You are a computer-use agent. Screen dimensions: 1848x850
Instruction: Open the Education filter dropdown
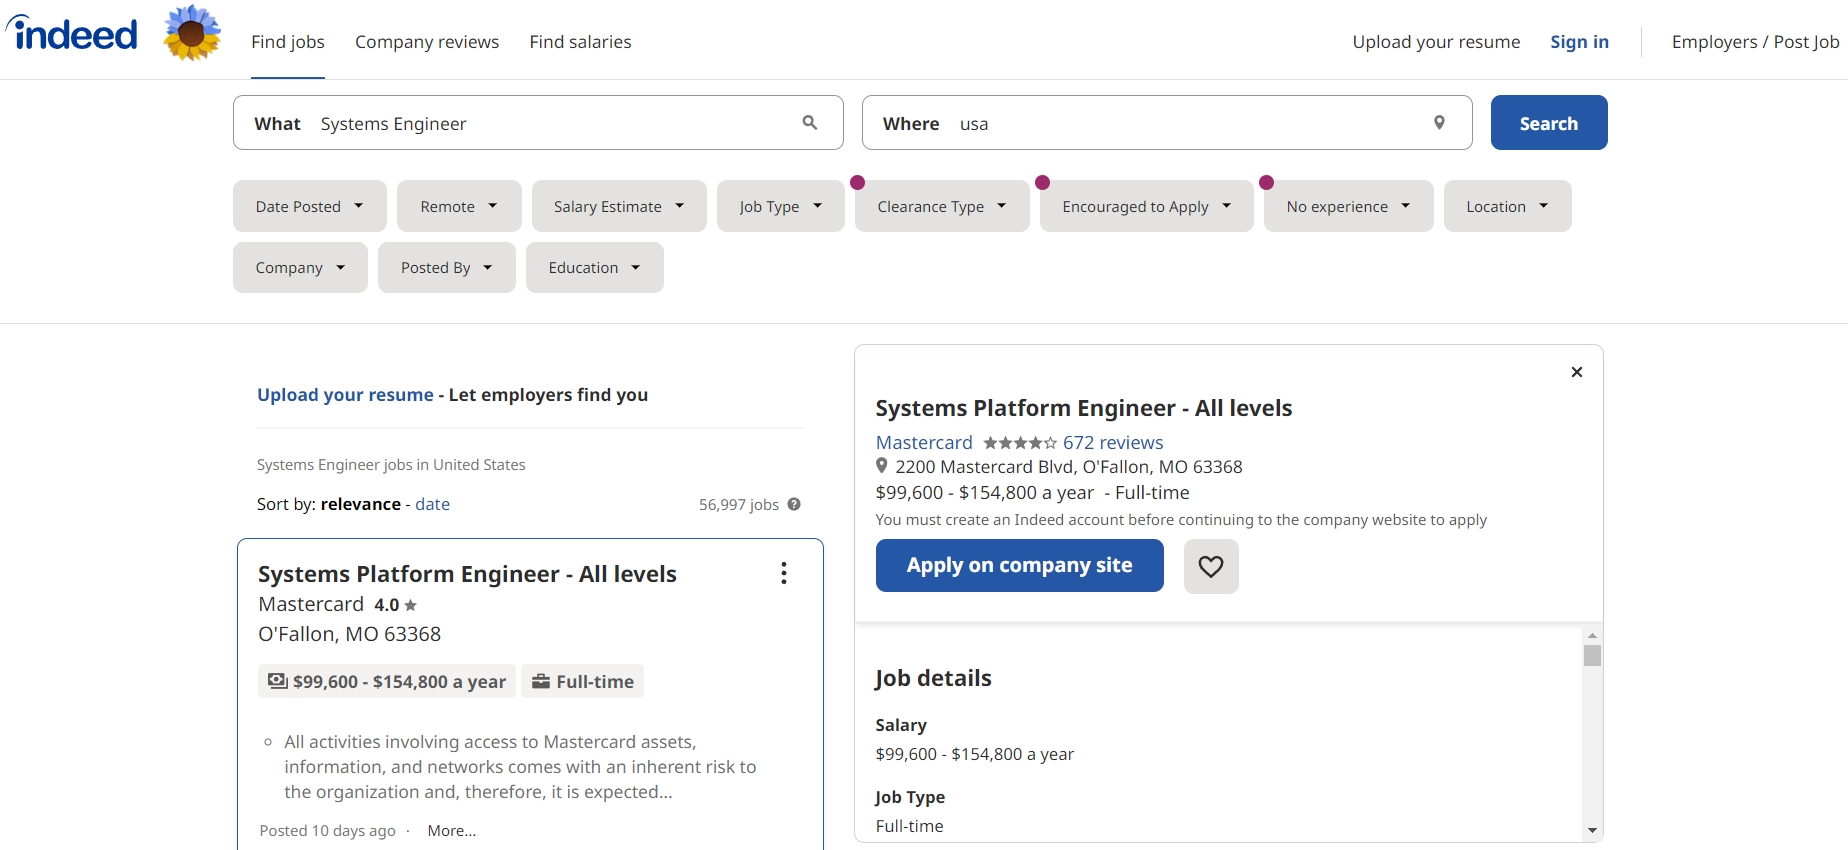595,267
